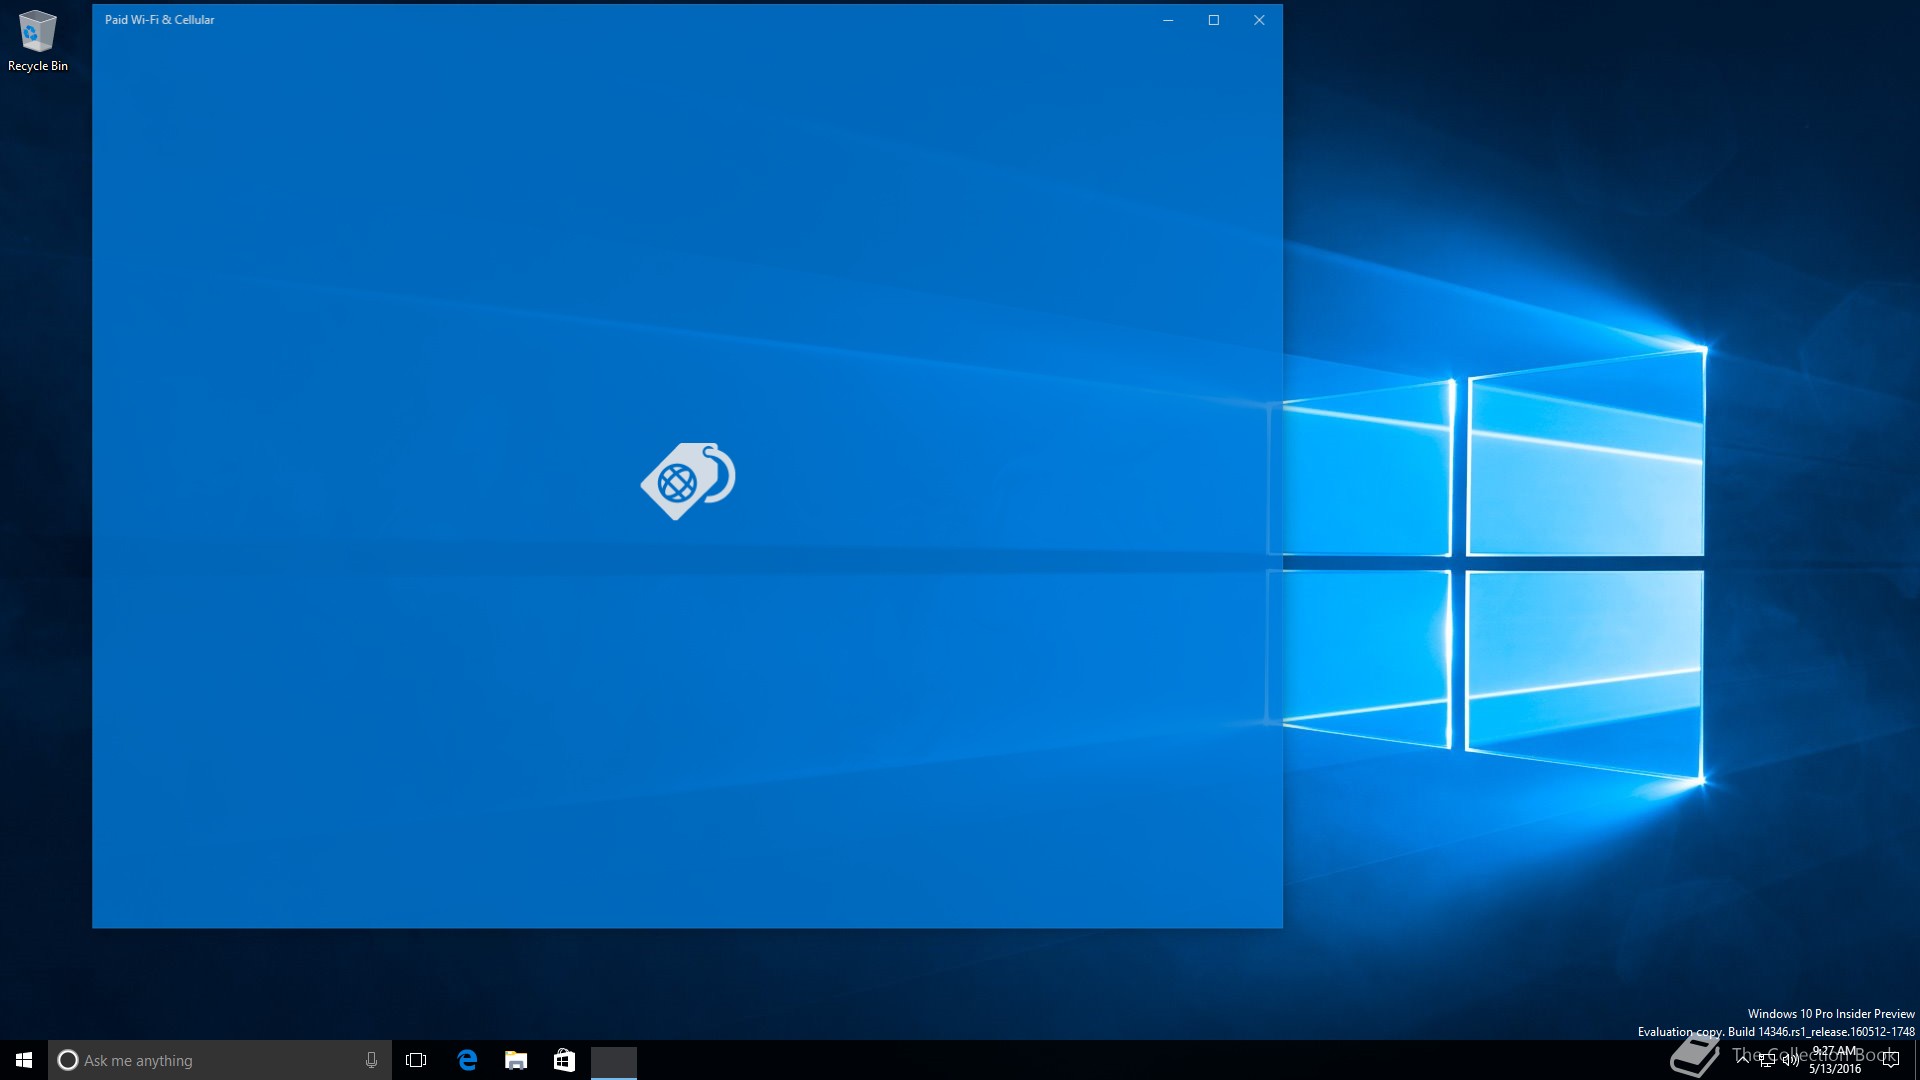
Task: Focus the Ask me anything search box
Action: pos(220,1060)
